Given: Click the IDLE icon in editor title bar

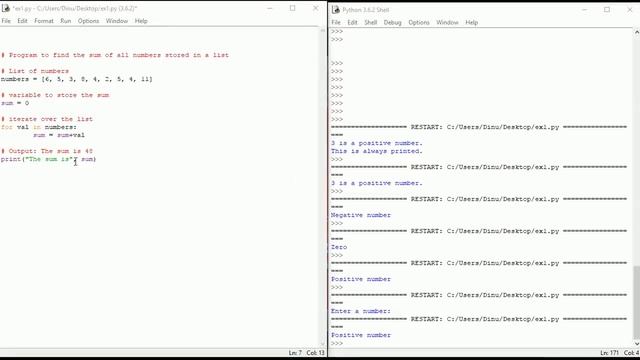Looking at the screenshot, I should point(6,8).
